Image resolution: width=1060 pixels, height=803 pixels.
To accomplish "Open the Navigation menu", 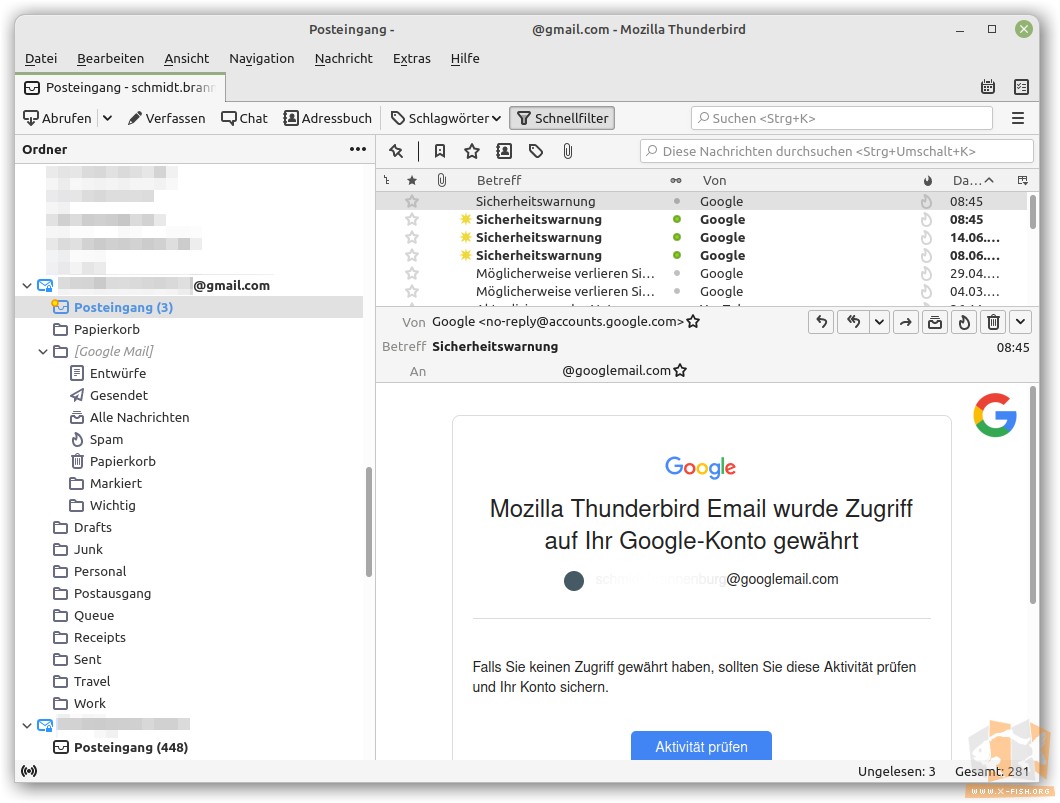I will click(262, 59).
